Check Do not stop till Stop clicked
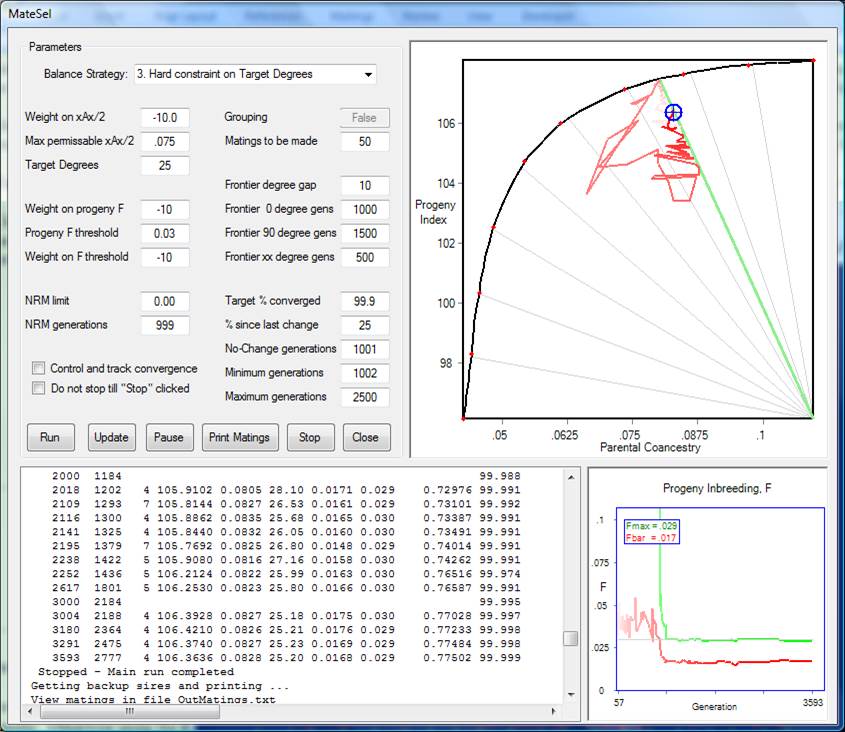The width and height of the screenshot is (845, 732). (38, 388)
